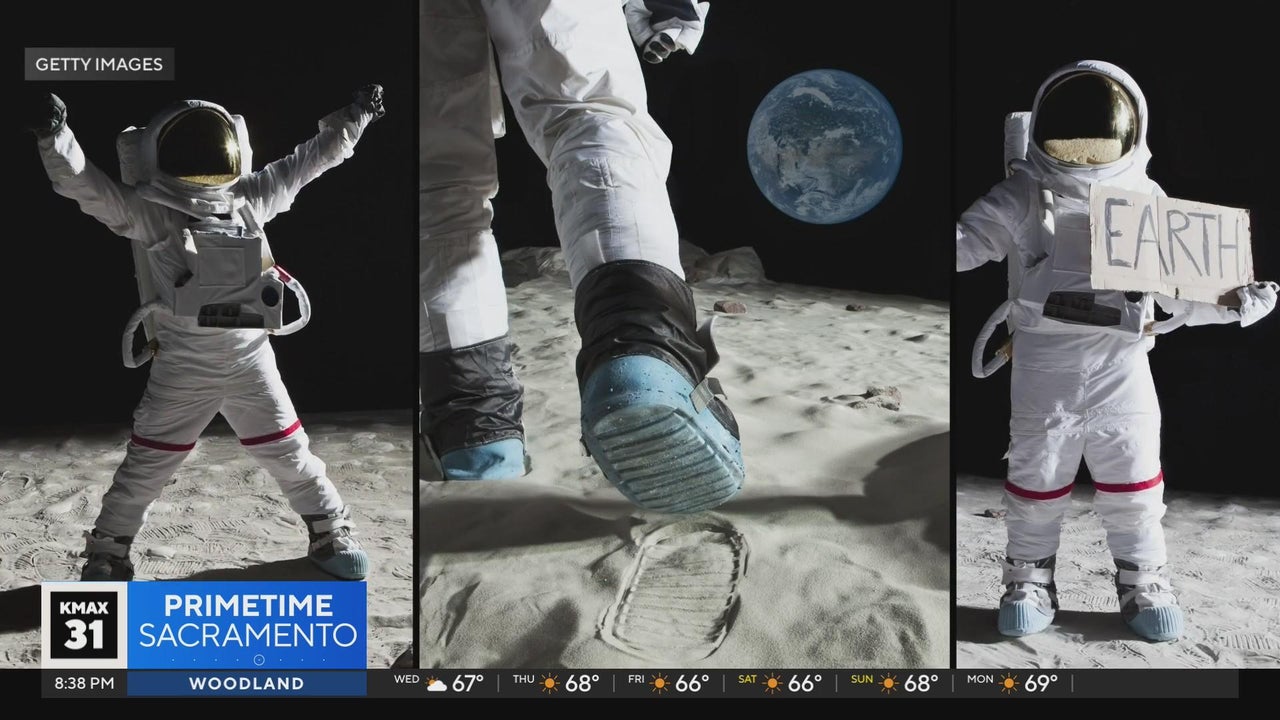Click the Monday sun forecast icon
Screen dimensions: 1280x720
point(1007,684)
